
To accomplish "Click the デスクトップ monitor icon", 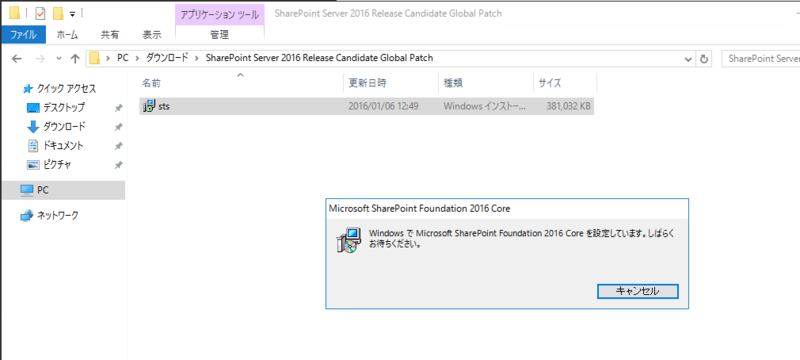I will 33,108.
